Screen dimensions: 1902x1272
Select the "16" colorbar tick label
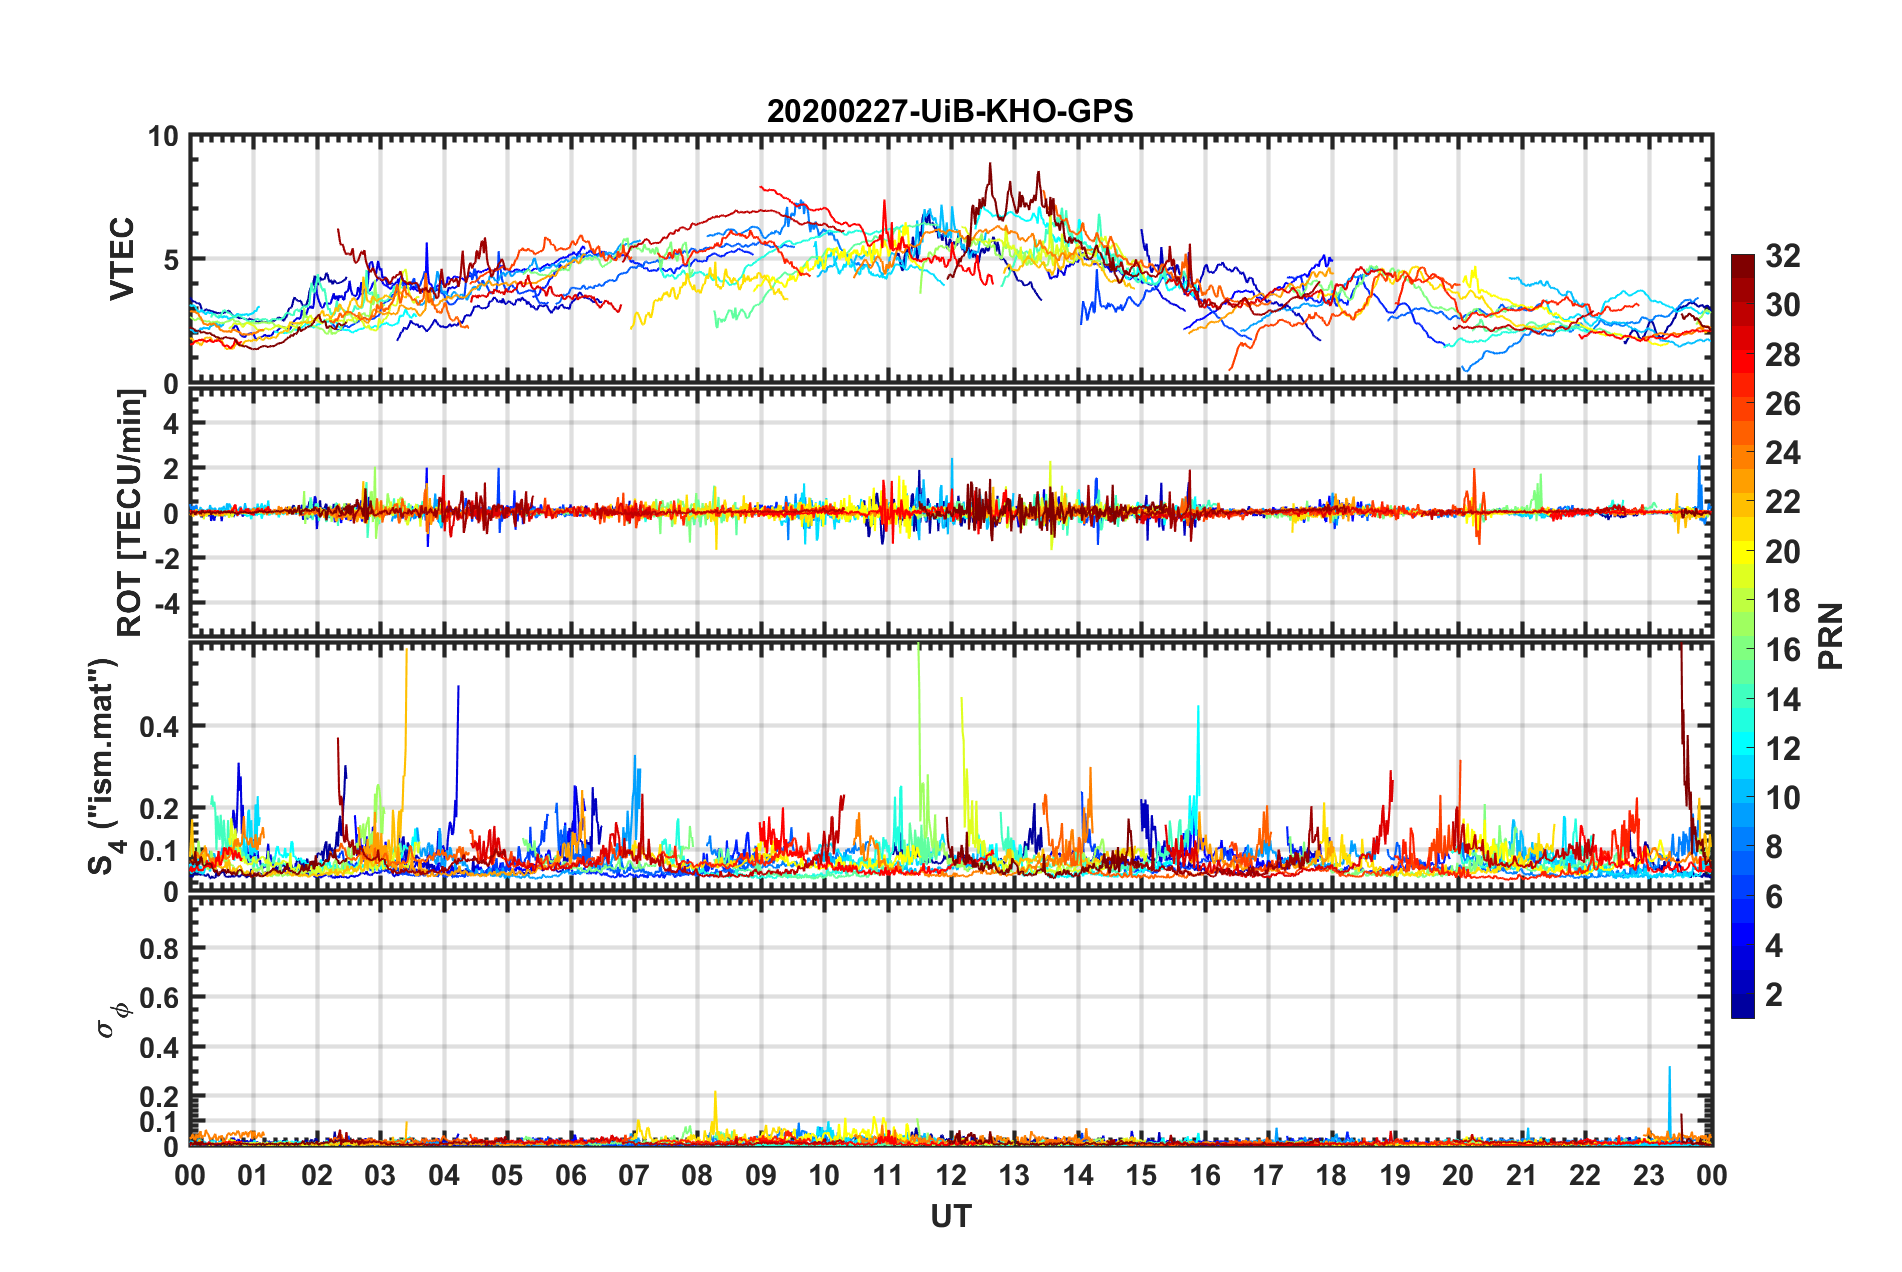point(1782,650)
